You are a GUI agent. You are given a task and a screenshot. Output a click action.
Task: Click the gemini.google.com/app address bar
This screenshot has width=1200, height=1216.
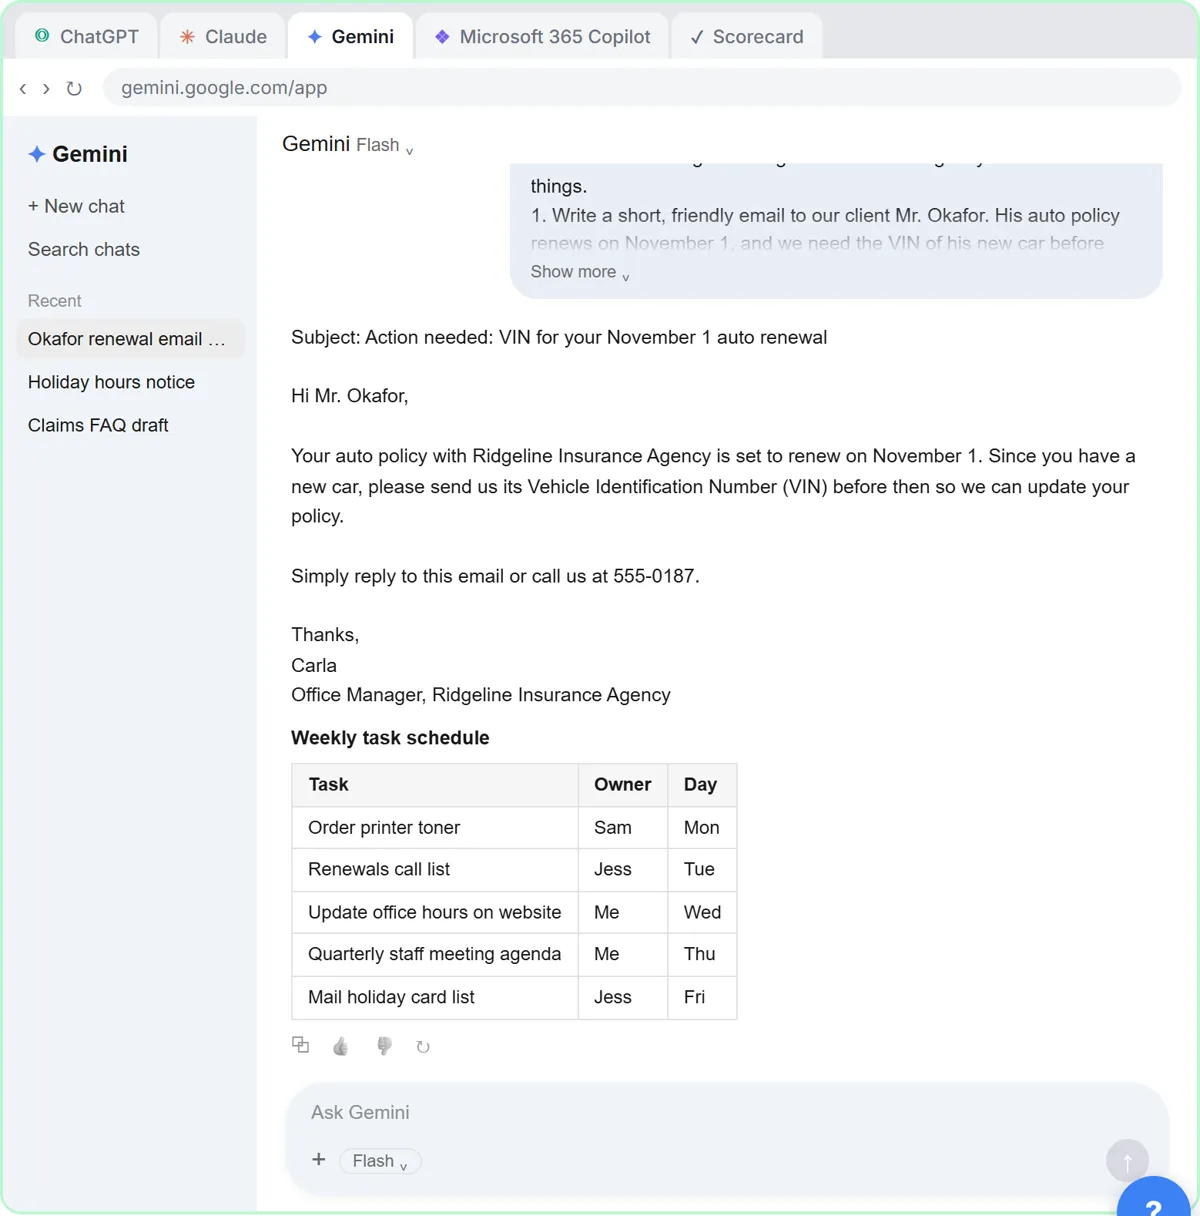point(642,88)
